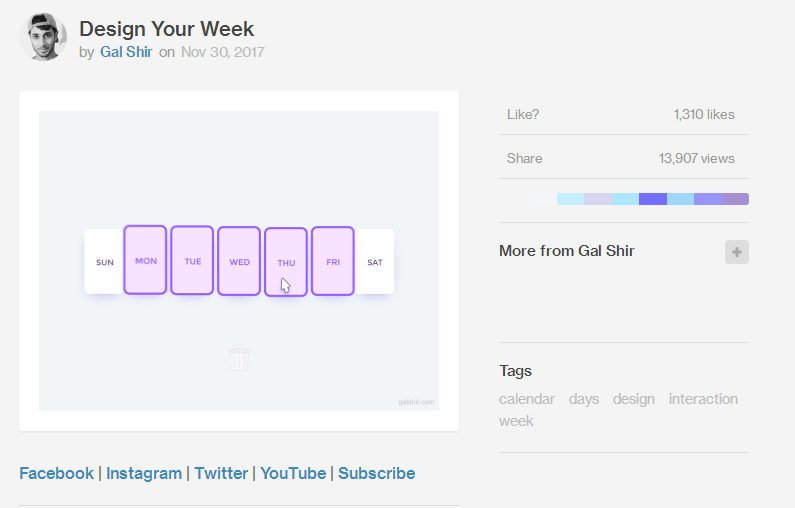Open the YouTube link

point(293,473)
